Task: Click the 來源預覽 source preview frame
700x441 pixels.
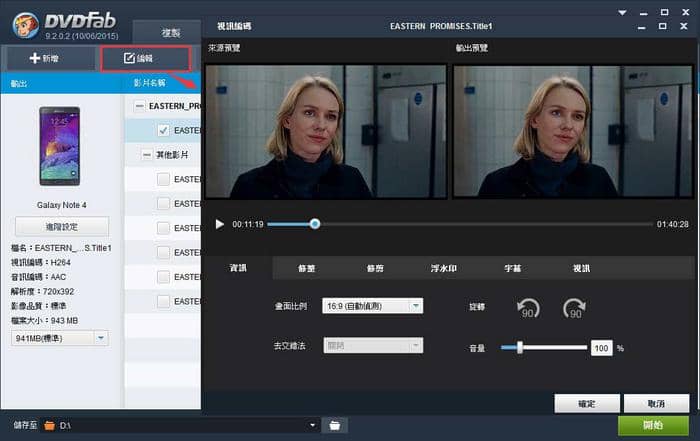Action: (x=326, y=132)
